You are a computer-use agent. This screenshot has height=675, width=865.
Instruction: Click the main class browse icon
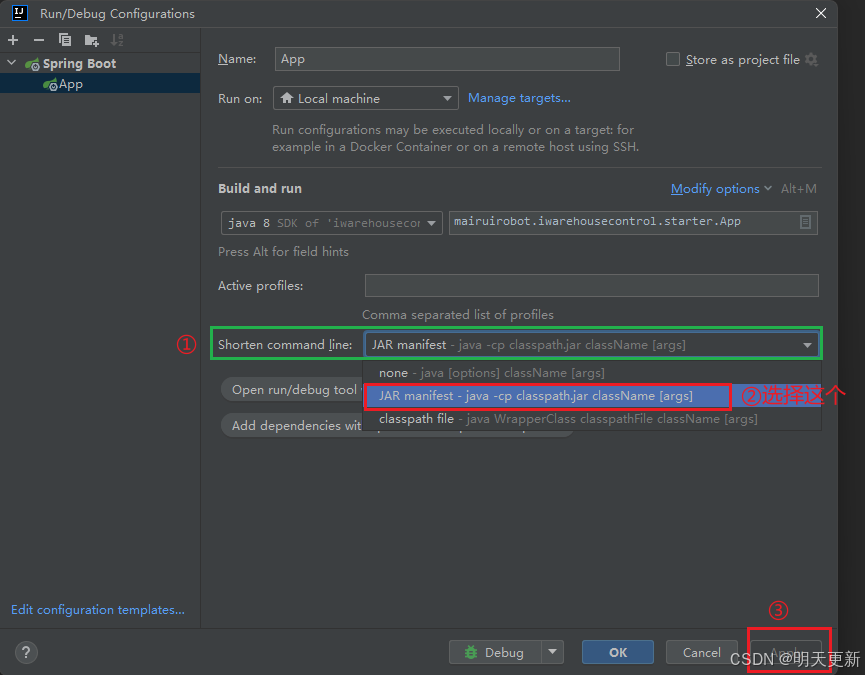pos(806,222)
